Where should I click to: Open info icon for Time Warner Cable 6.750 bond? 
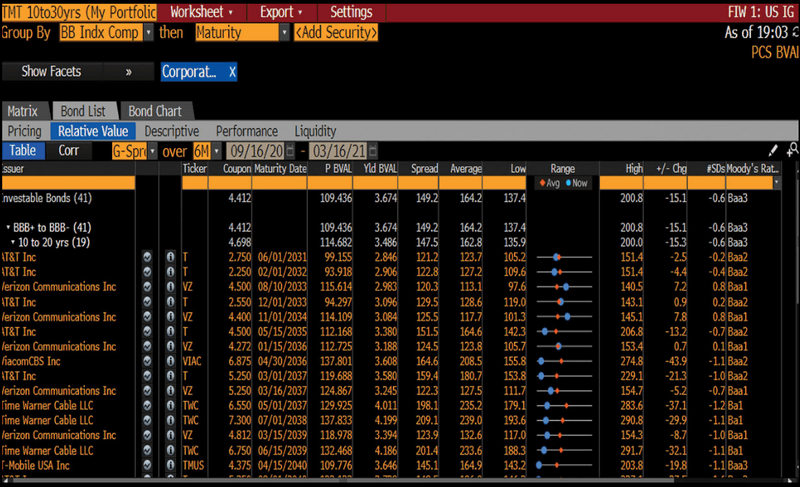pyautogui.click(x=170, y=450)
